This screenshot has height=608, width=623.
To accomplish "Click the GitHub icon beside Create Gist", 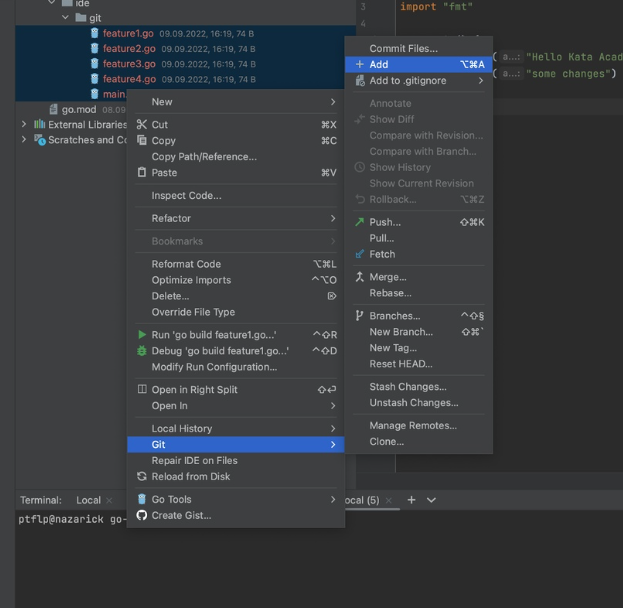I will [x=142, y=516].
